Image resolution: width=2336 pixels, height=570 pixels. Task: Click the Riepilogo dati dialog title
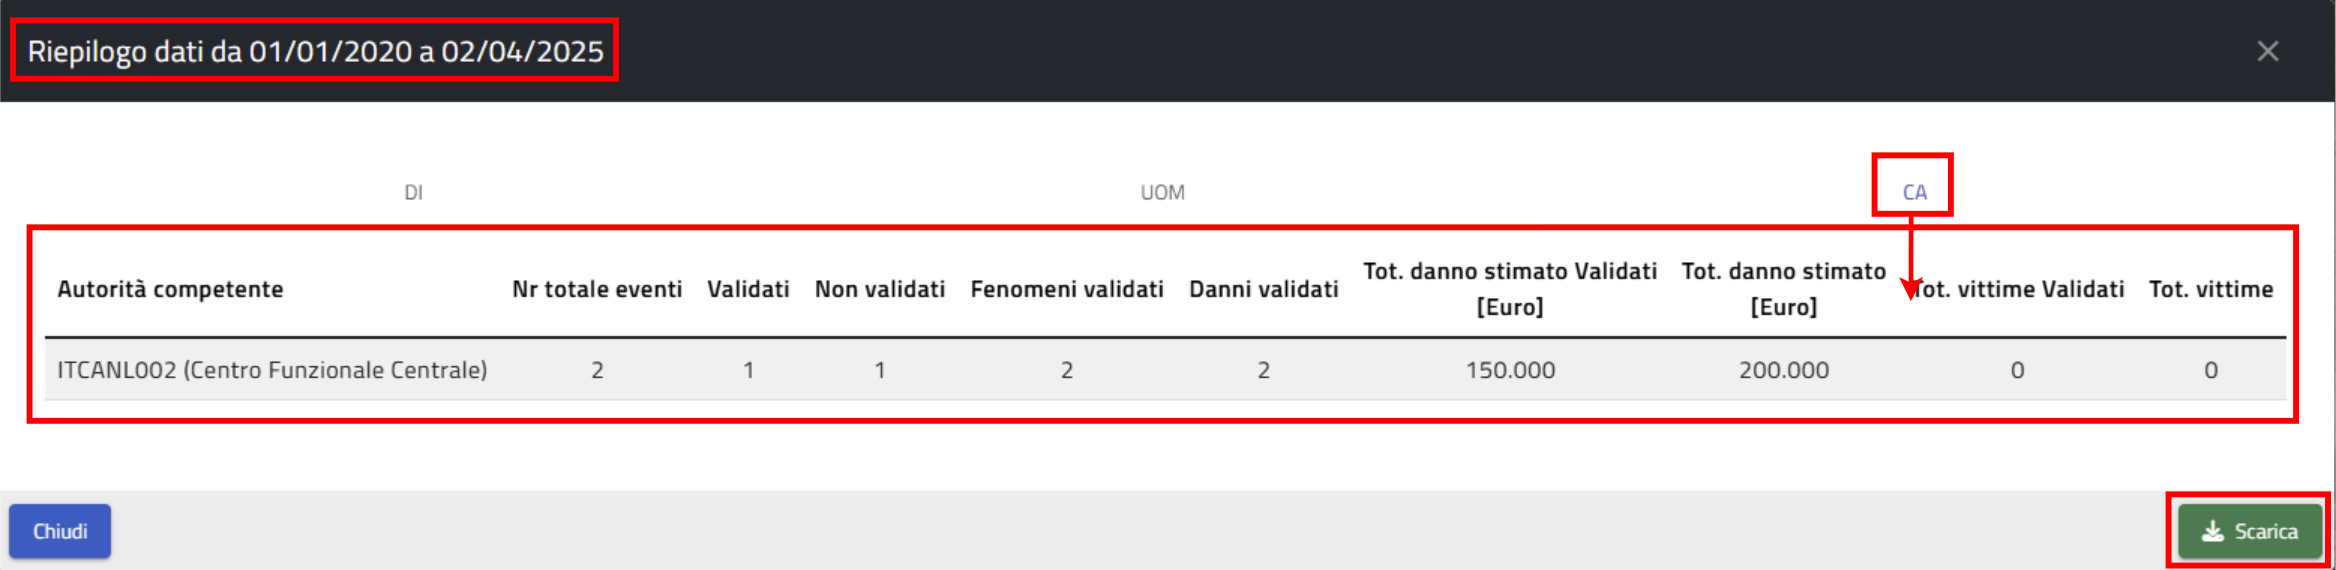[315, 51]
